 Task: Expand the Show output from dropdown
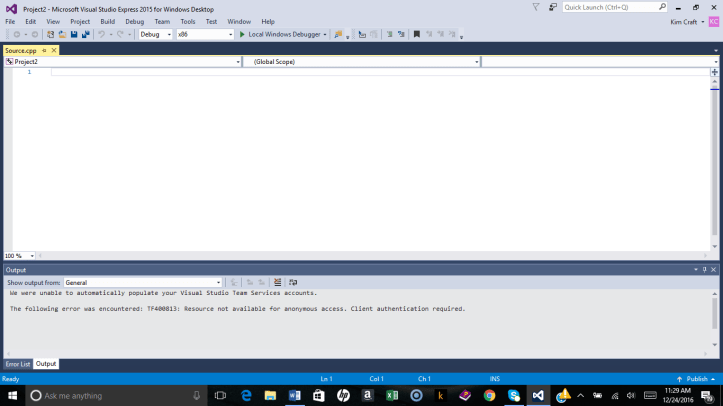tap(218, 283)
